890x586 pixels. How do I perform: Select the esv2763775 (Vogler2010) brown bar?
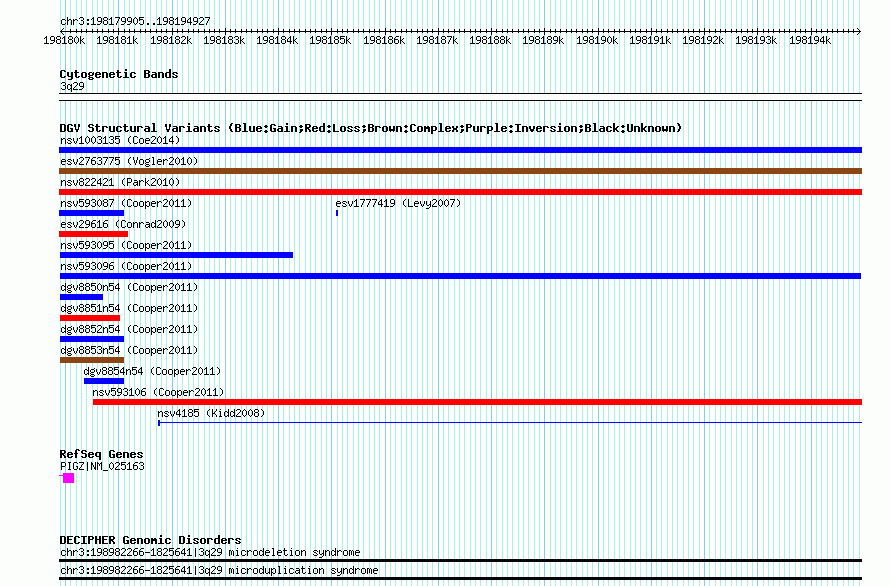(460, 171)
